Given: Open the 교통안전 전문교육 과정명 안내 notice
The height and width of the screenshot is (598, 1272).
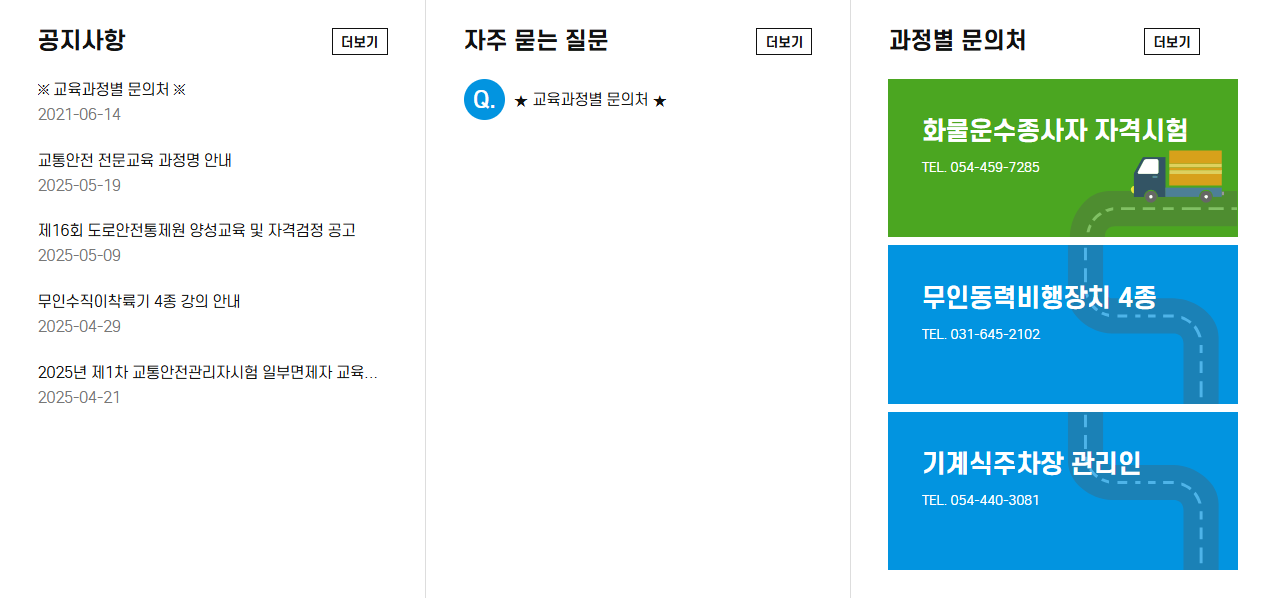Looking at the screenshot, I should (135, 159).
